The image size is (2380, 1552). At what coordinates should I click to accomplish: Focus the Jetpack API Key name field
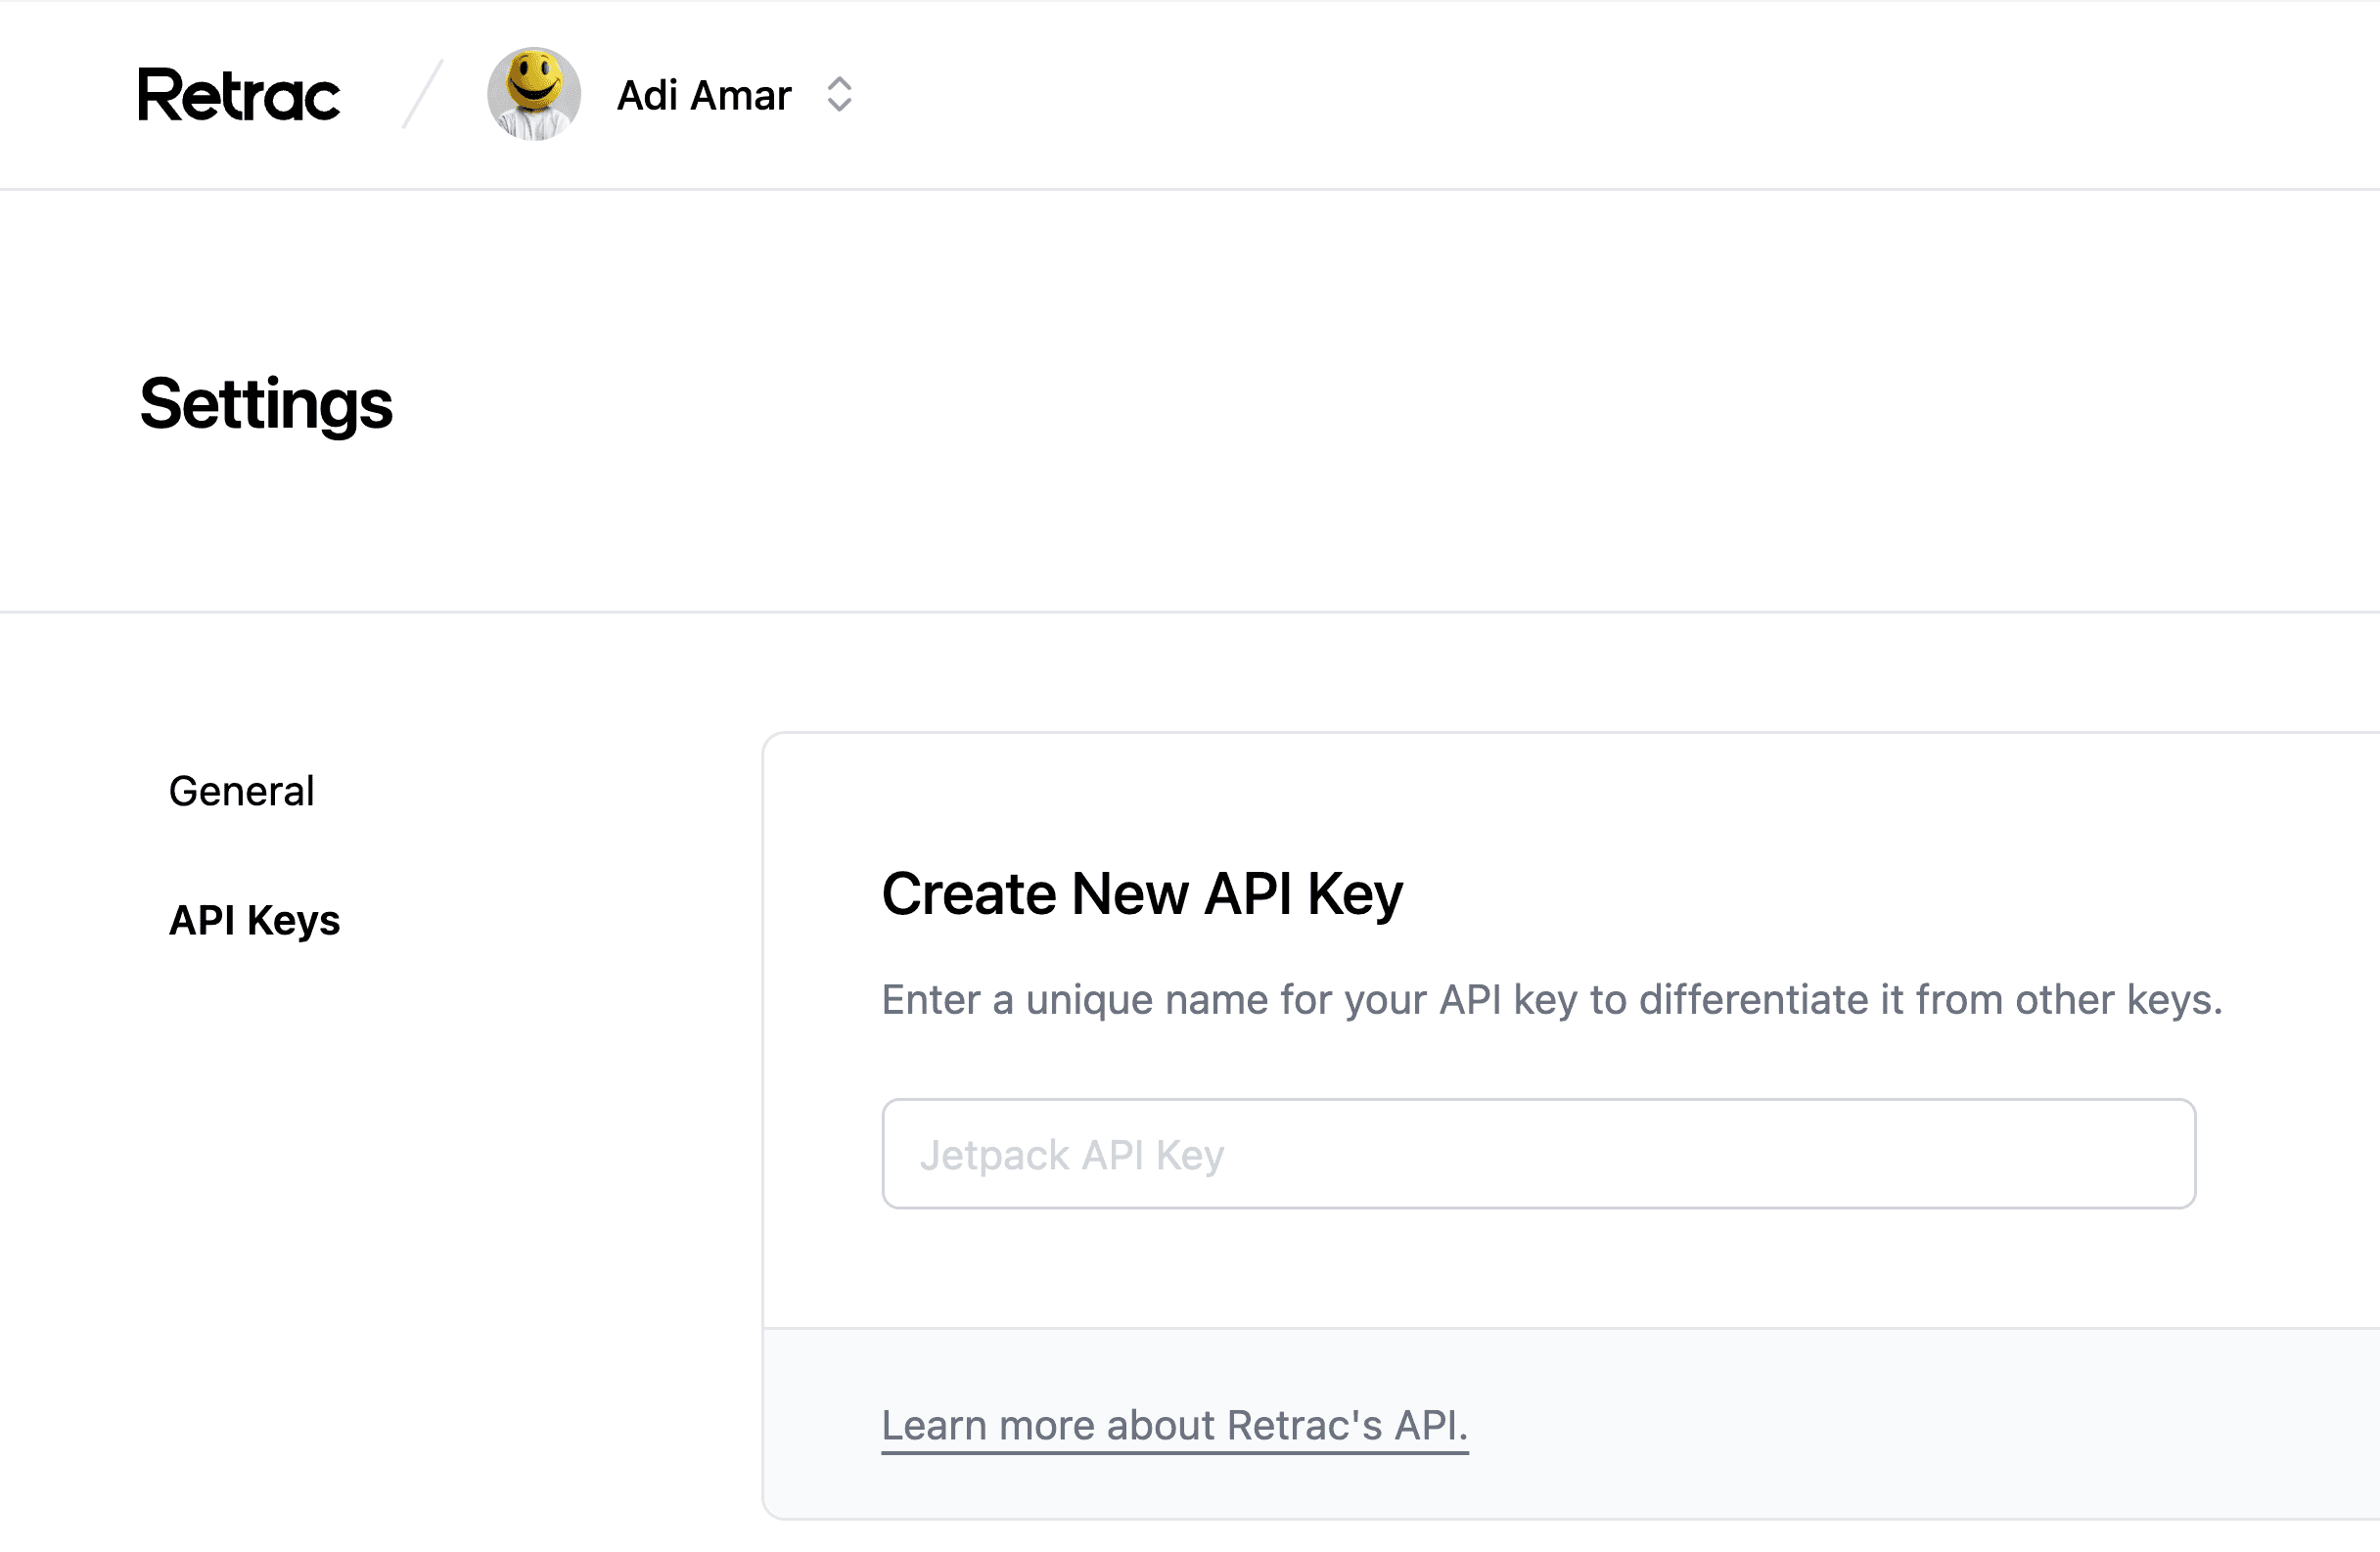click(1538, 1153)
